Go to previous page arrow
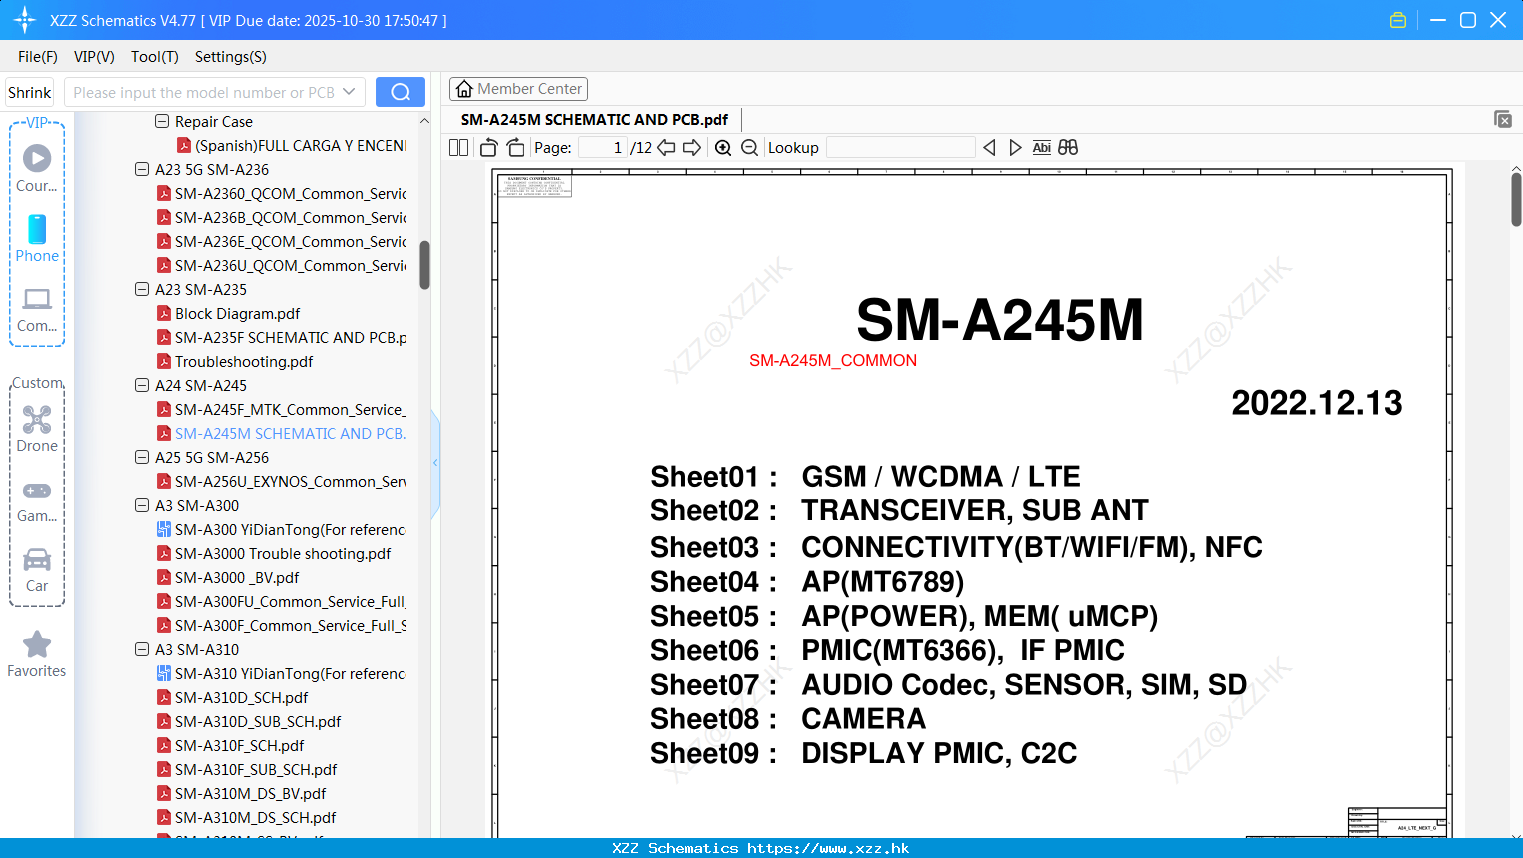Viewport: 1523px width, 858px height. 666,147
